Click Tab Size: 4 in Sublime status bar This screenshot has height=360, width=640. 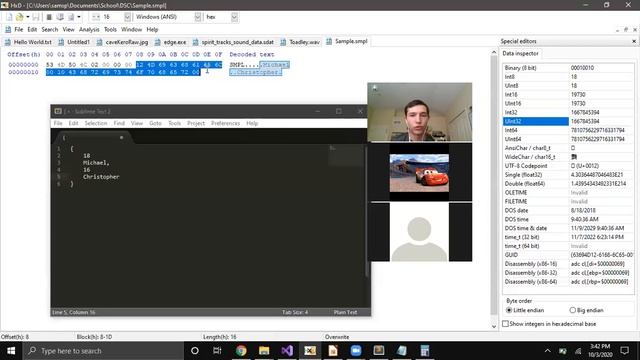point(295,312)
